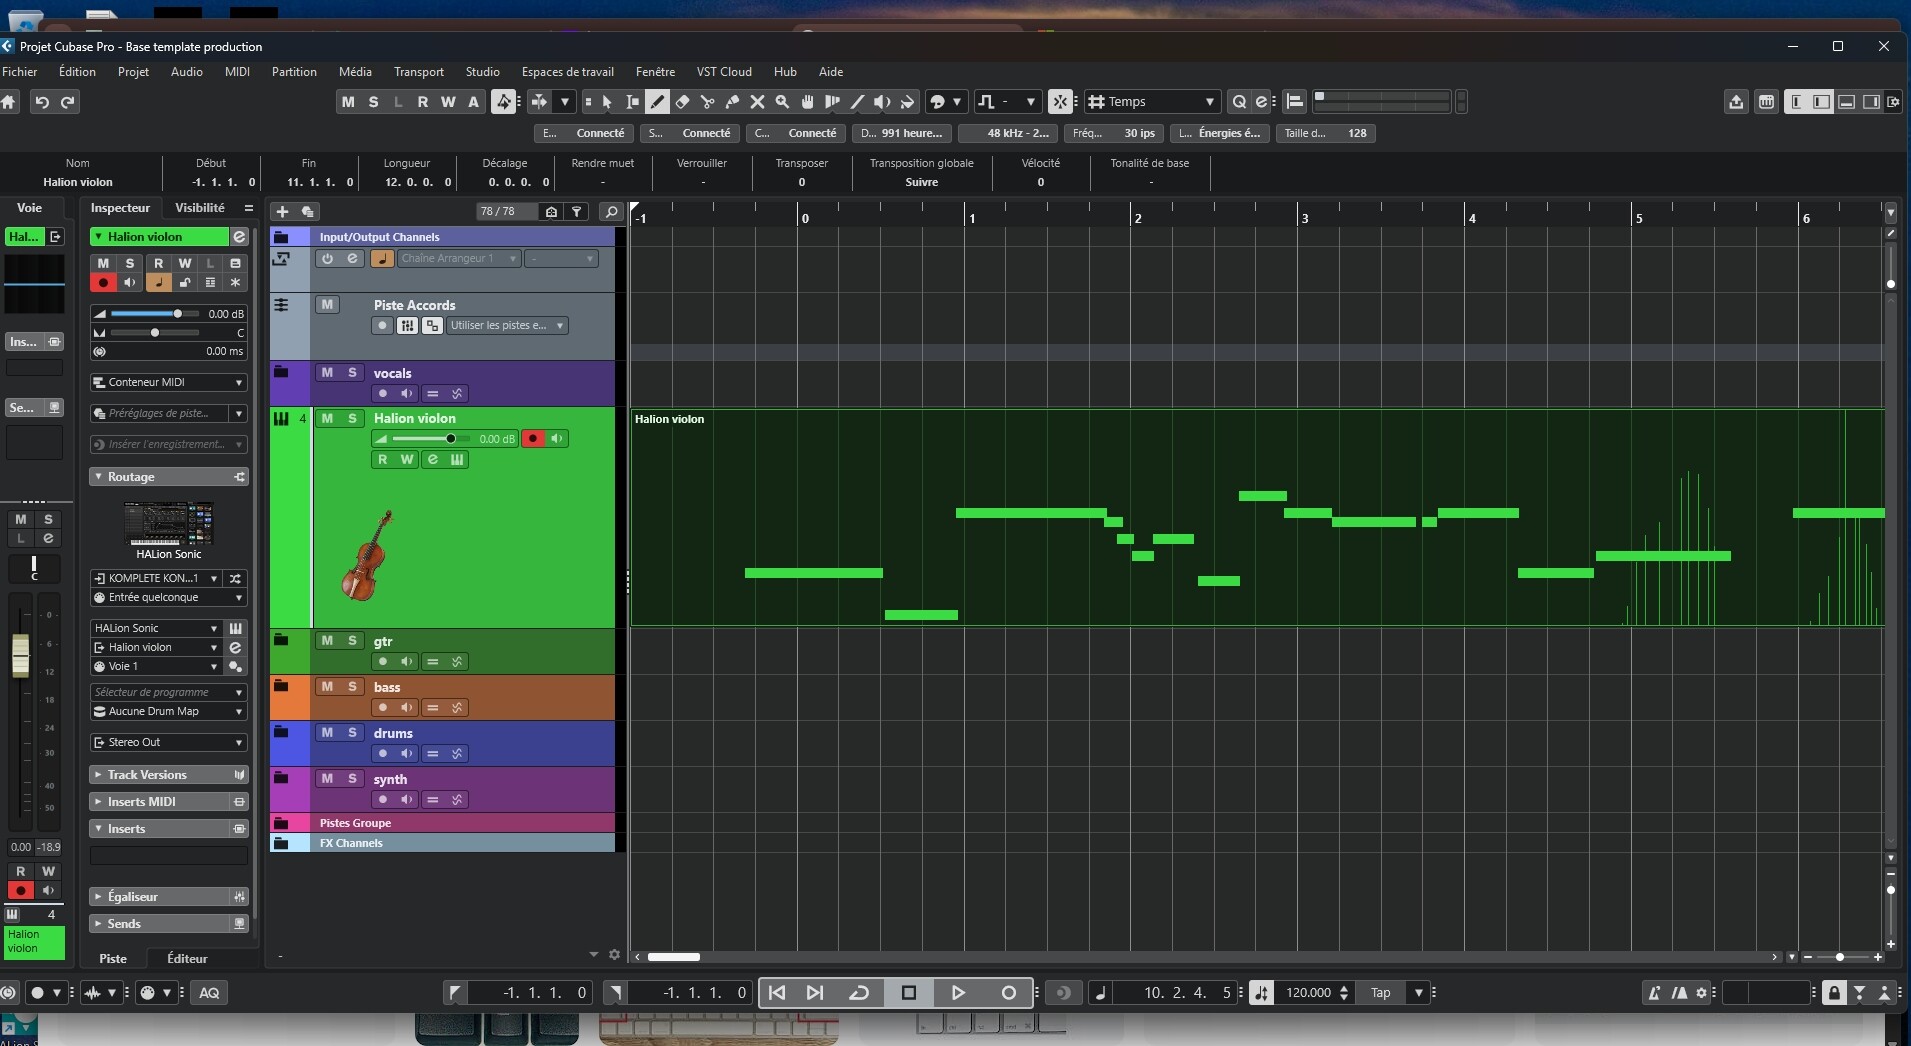Solo the drums folder track
This screenshot has height=1046, width=1911.
point(352,733)
